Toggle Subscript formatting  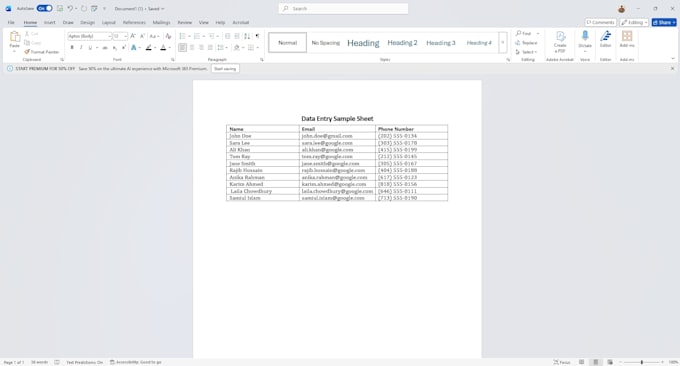tap(115, 47)
